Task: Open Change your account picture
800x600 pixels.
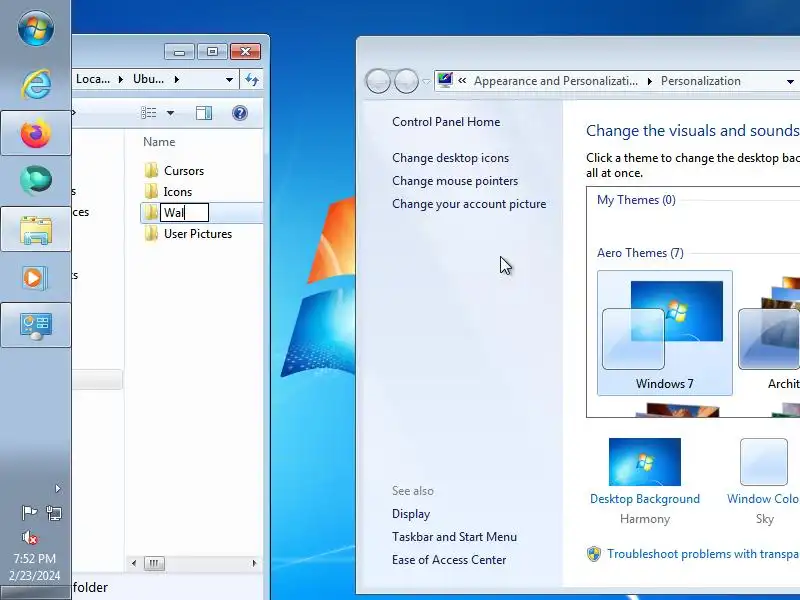Action: (x=469, y=204)
